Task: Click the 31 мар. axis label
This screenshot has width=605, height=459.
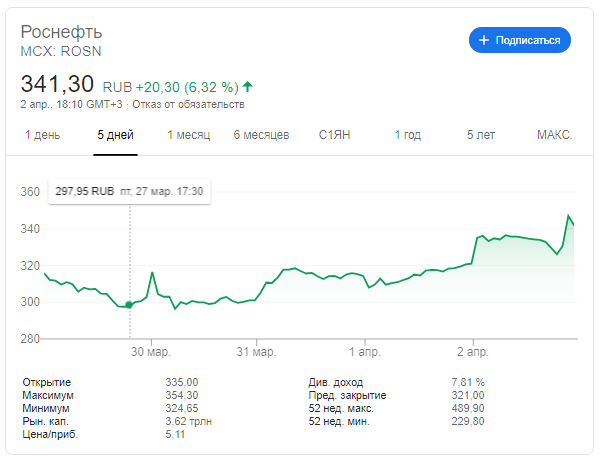Action: click(256, 352)
